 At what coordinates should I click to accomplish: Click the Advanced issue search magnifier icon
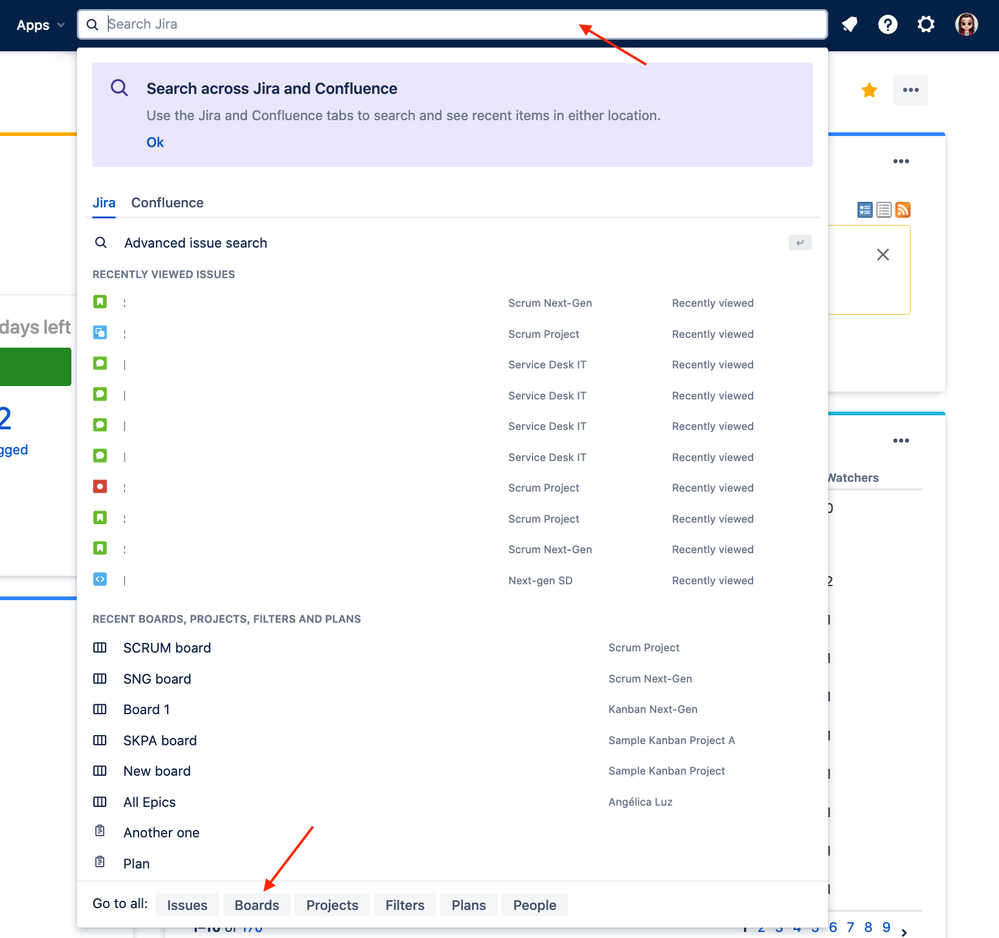(101, 243)
